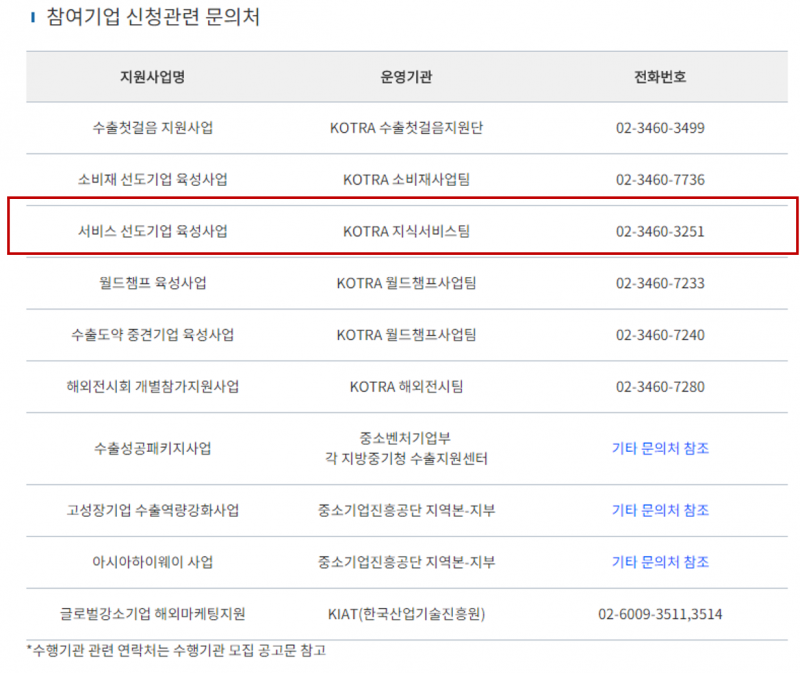
Task: Click the '운영기관' column header
Action: click(406, 77)
